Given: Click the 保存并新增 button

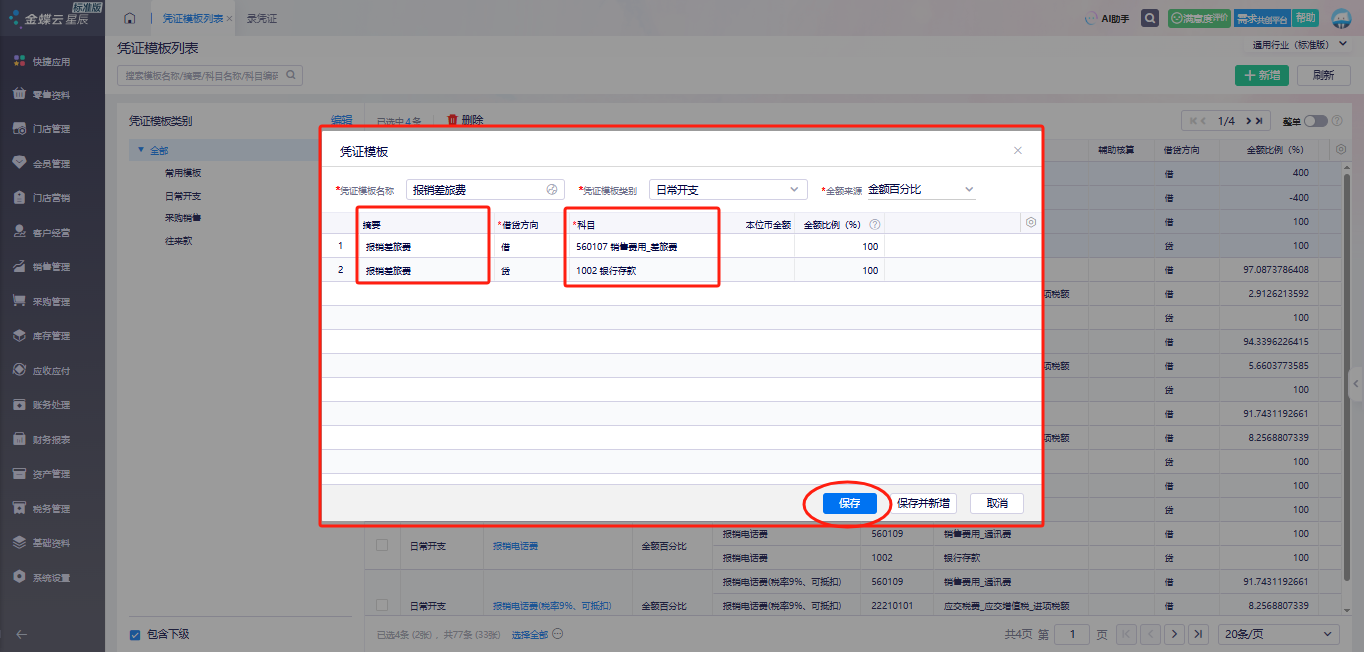Looking at the screenshot, I should [x=922, y=503].
